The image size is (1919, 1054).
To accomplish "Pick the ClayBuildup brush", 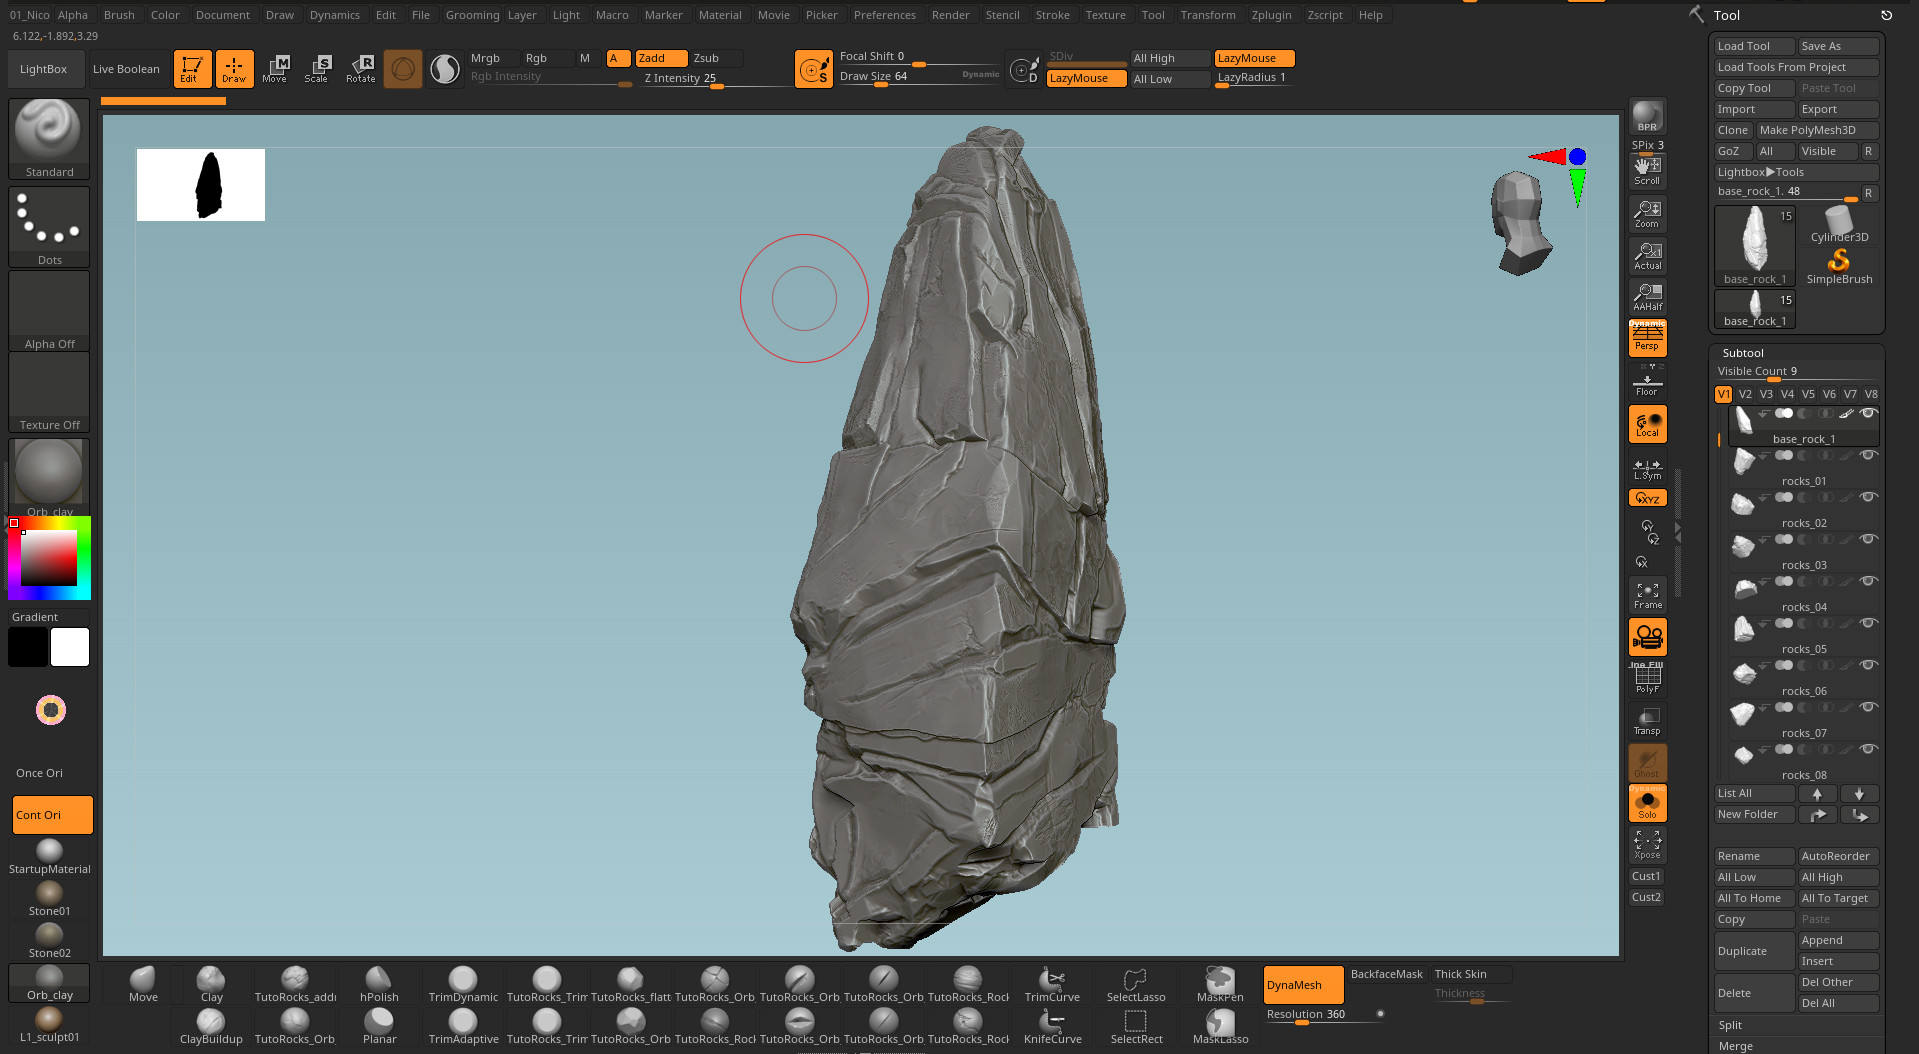I will (211, 1025).
